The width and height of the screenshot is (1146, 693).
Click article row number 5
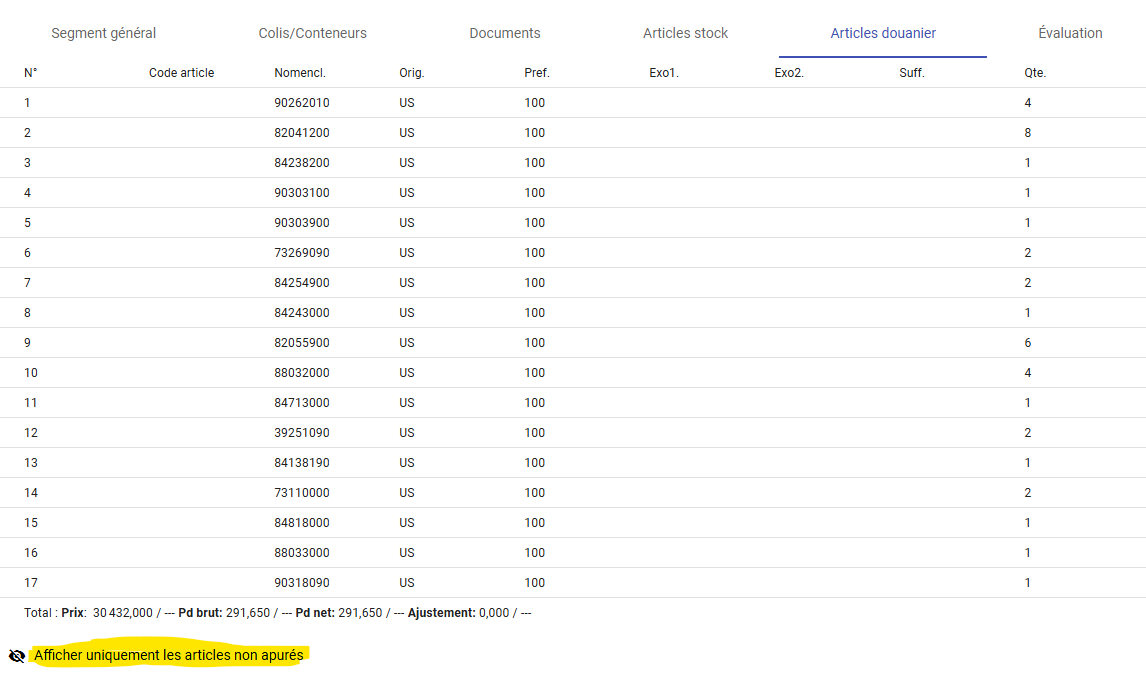(x=28, y=223)
